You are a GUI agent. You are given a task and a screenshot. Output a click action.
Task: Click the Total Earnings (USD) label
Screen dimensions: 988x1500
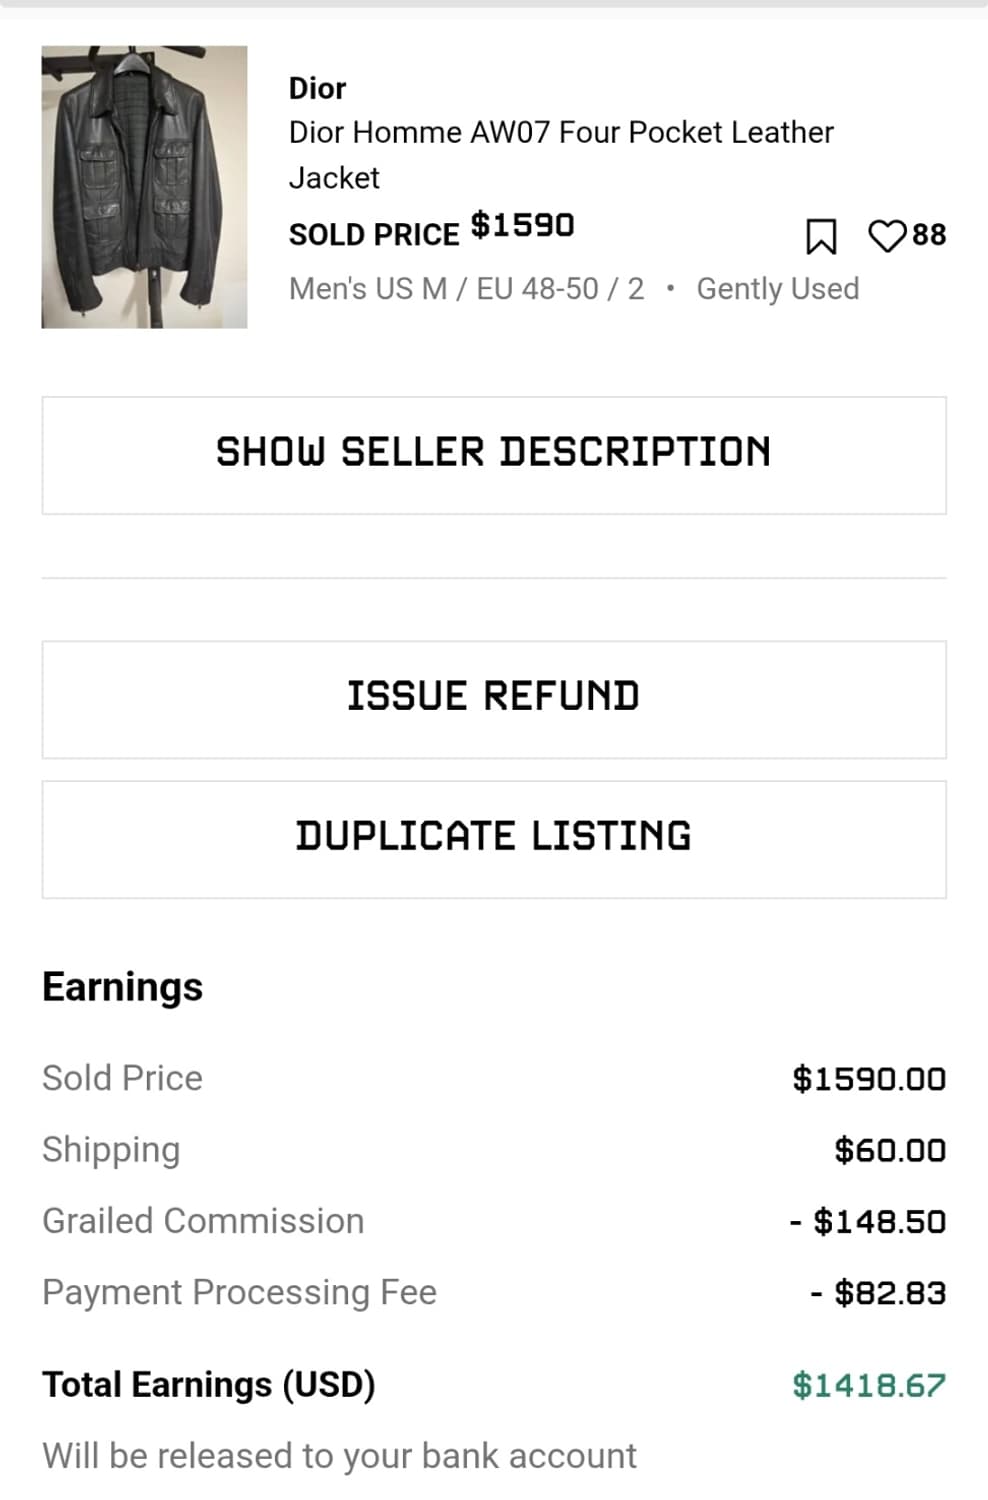(x=208, y=1385)
